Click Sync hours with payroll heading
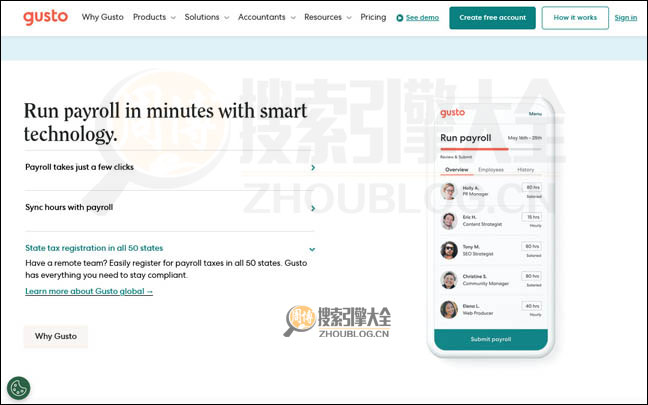The image size is (648, 405). click(69, 207)
